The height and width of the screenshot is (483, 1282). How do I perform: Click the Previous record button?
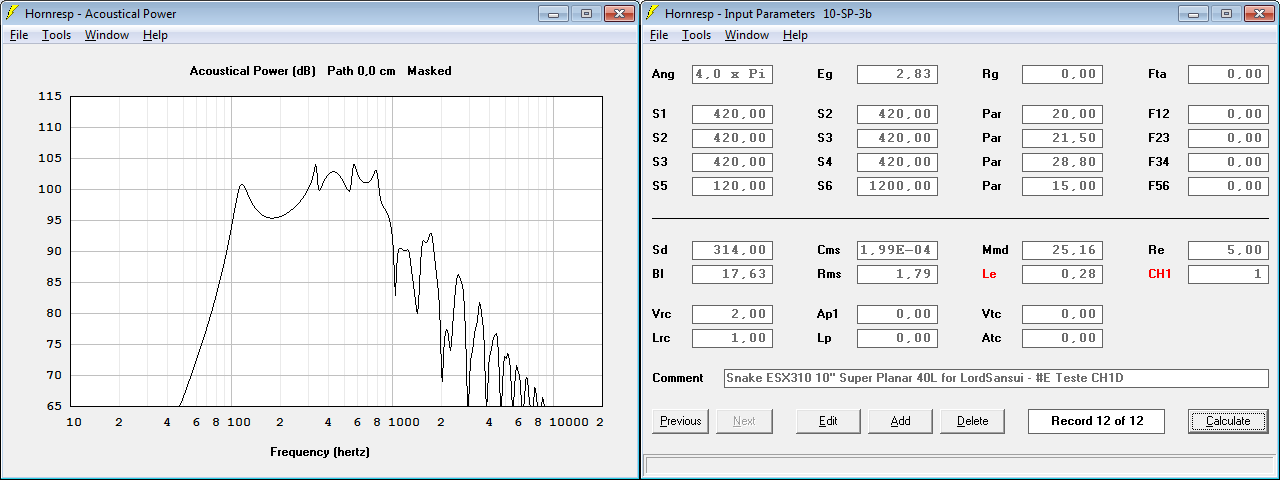[x=680, y=421]
